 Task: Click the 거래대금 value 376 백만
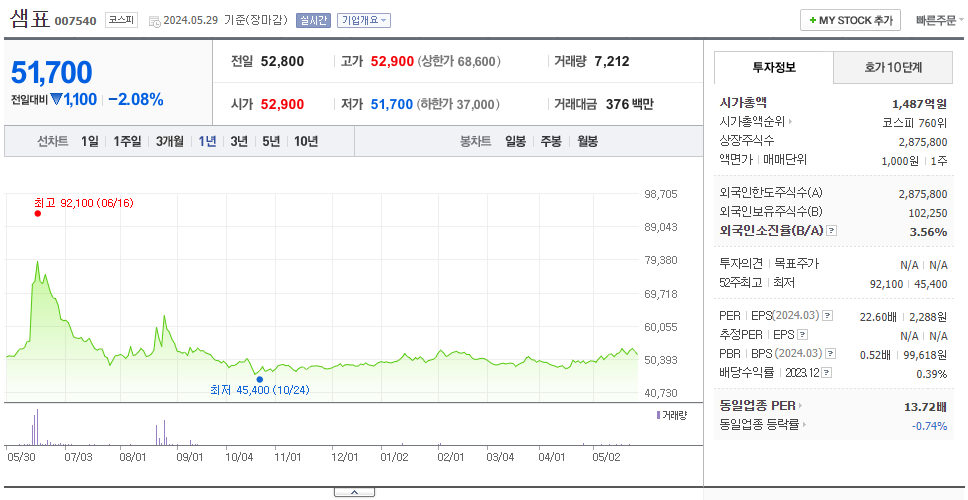[630, 104]
